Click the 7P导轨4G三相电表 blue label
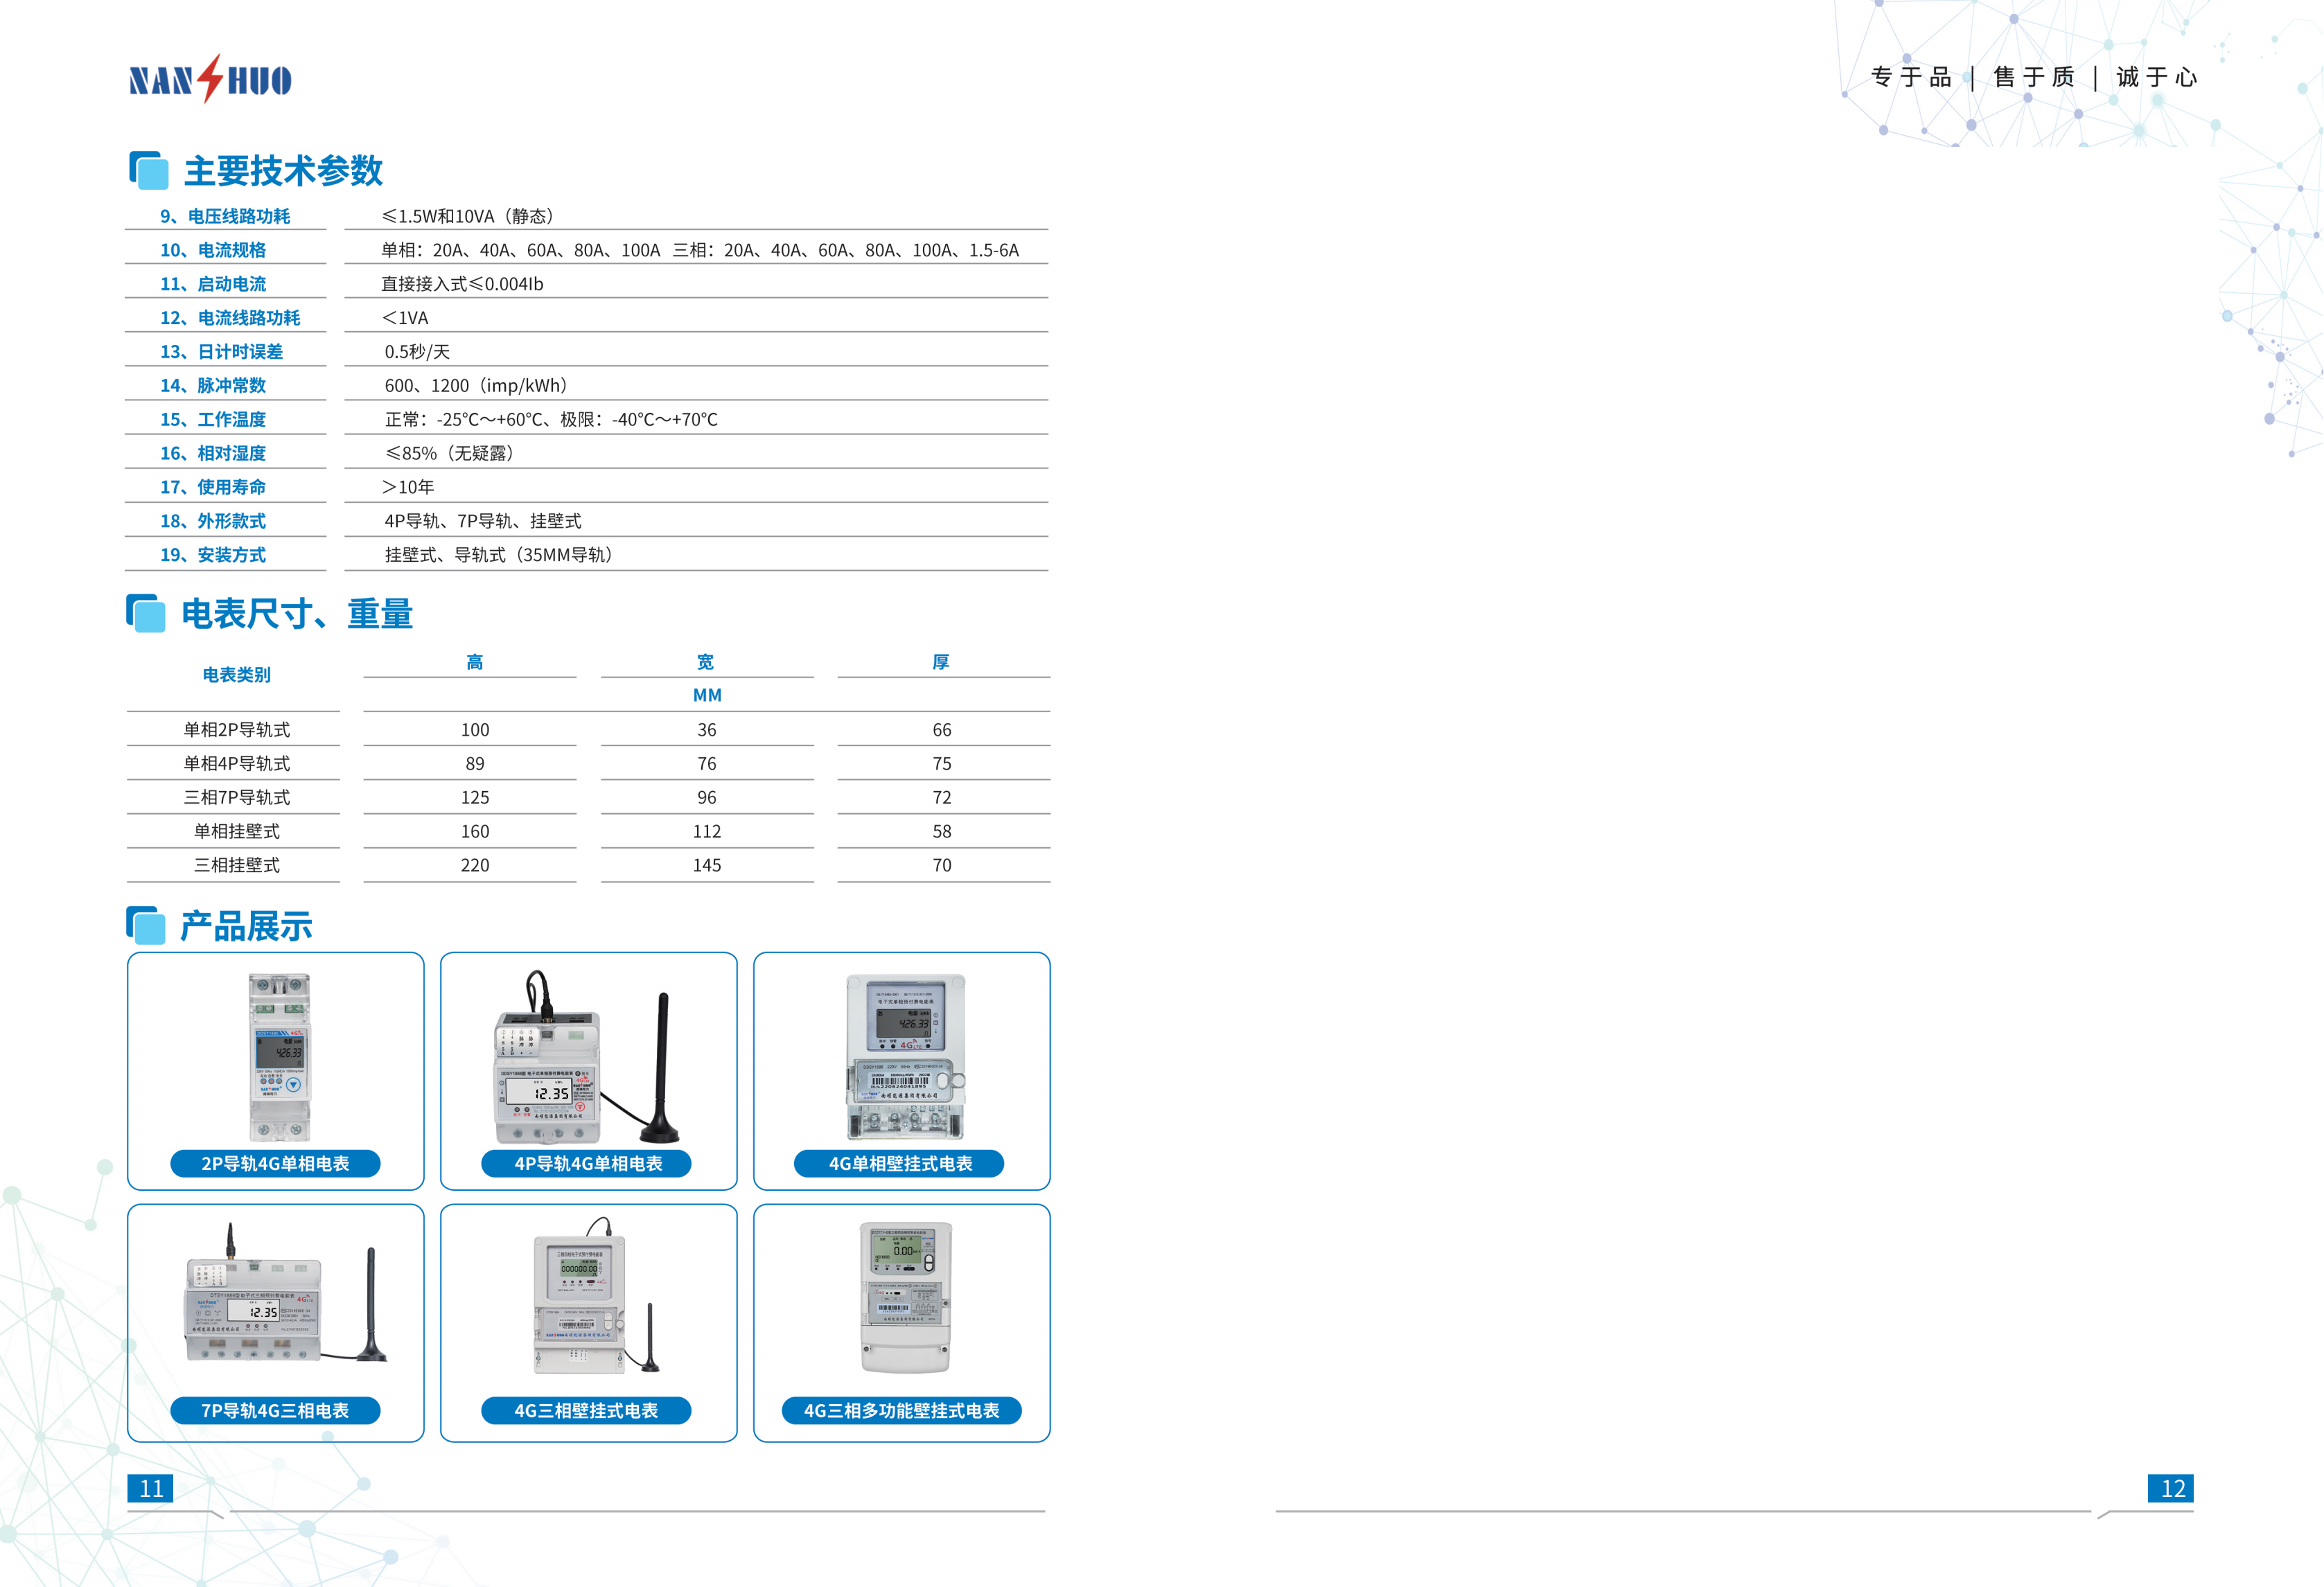 [x=275, y=1410]
